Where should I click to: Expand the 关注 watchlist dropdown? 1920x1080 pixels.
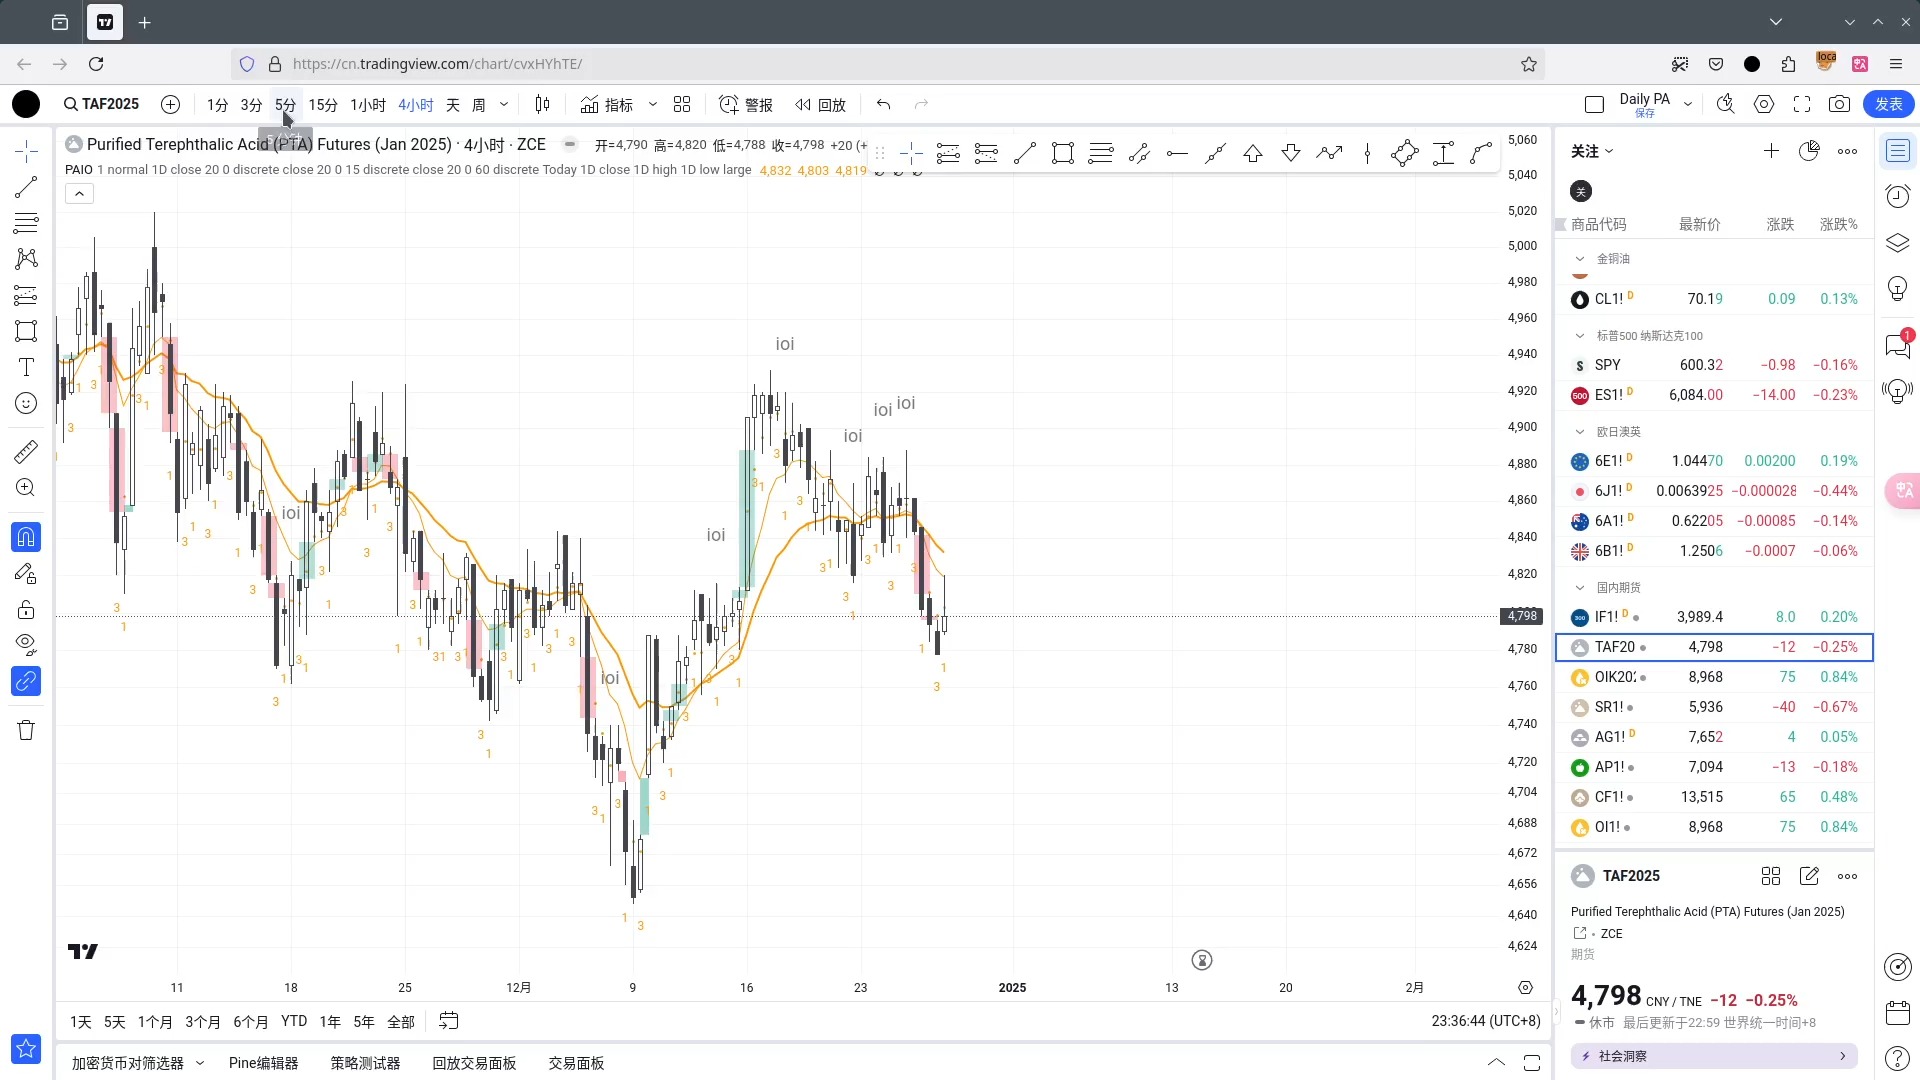(x=1592, y=152)
